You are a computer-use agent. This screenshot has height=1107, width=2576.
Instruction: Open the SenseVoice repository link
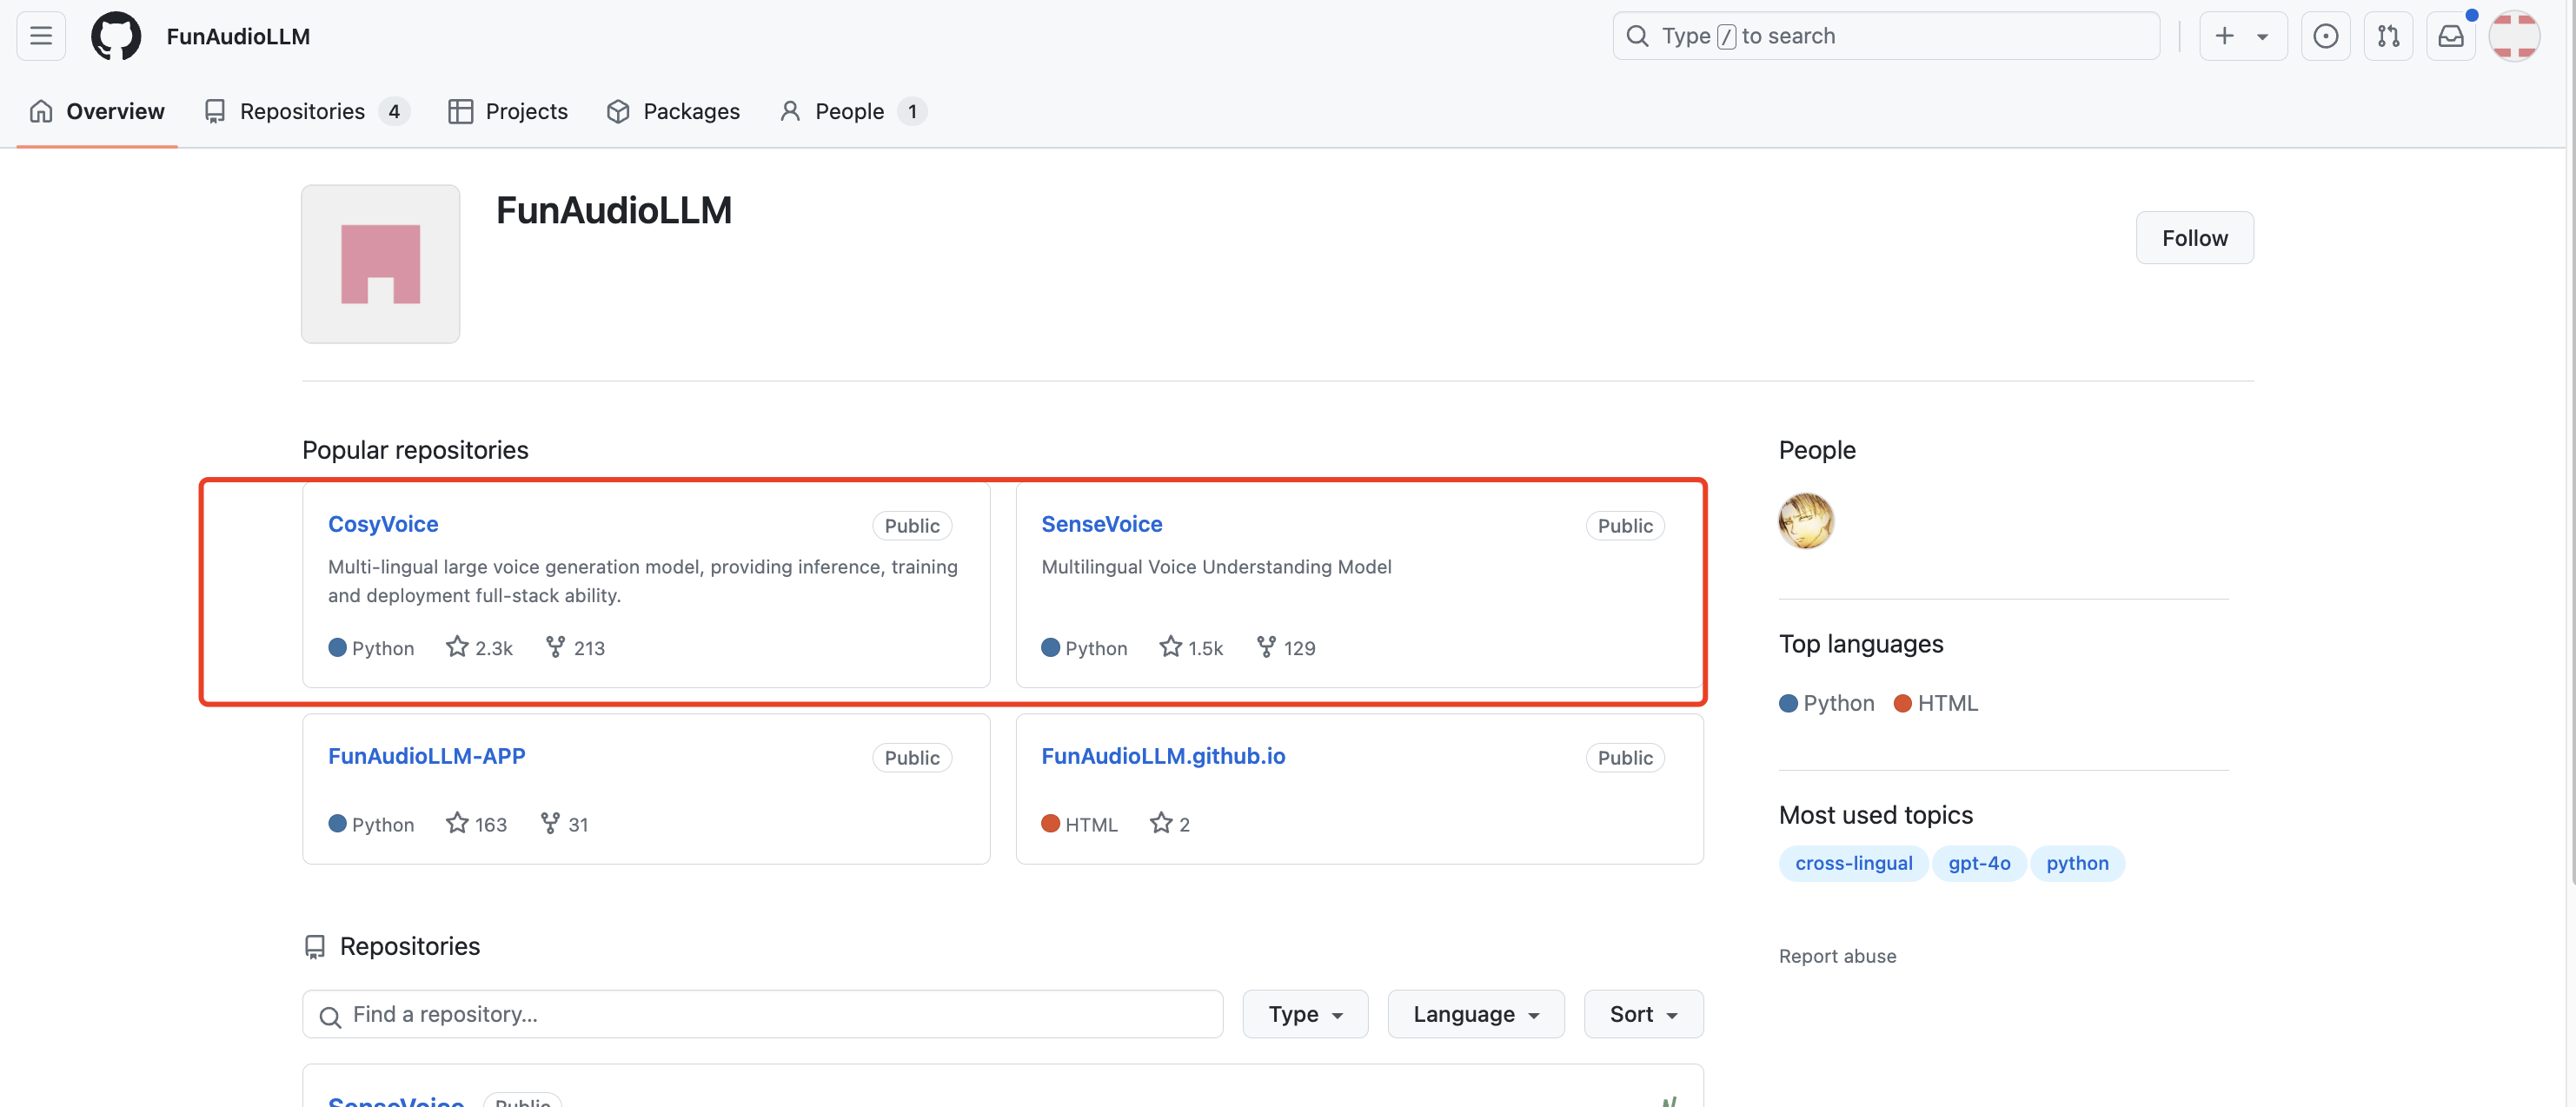[x=1101, y=523]
